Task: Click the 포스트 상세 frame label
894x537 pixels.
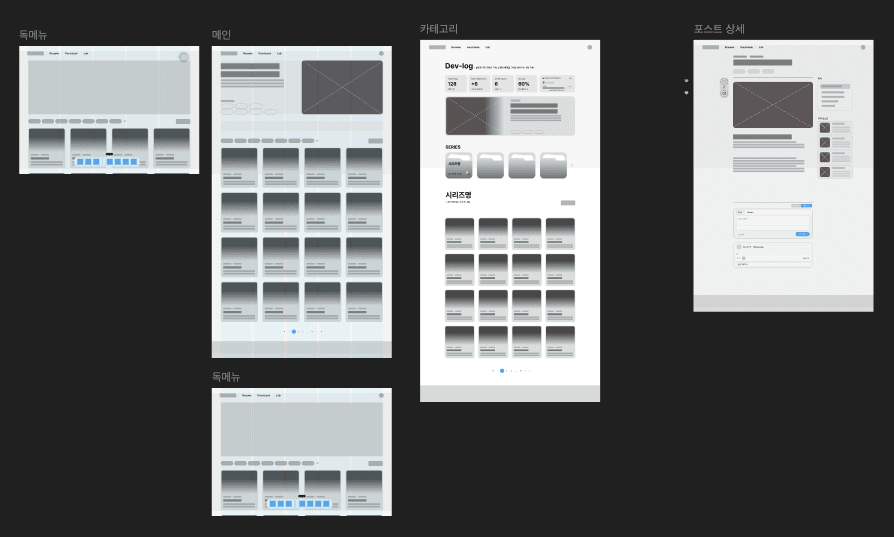Action: coord(718,29)
